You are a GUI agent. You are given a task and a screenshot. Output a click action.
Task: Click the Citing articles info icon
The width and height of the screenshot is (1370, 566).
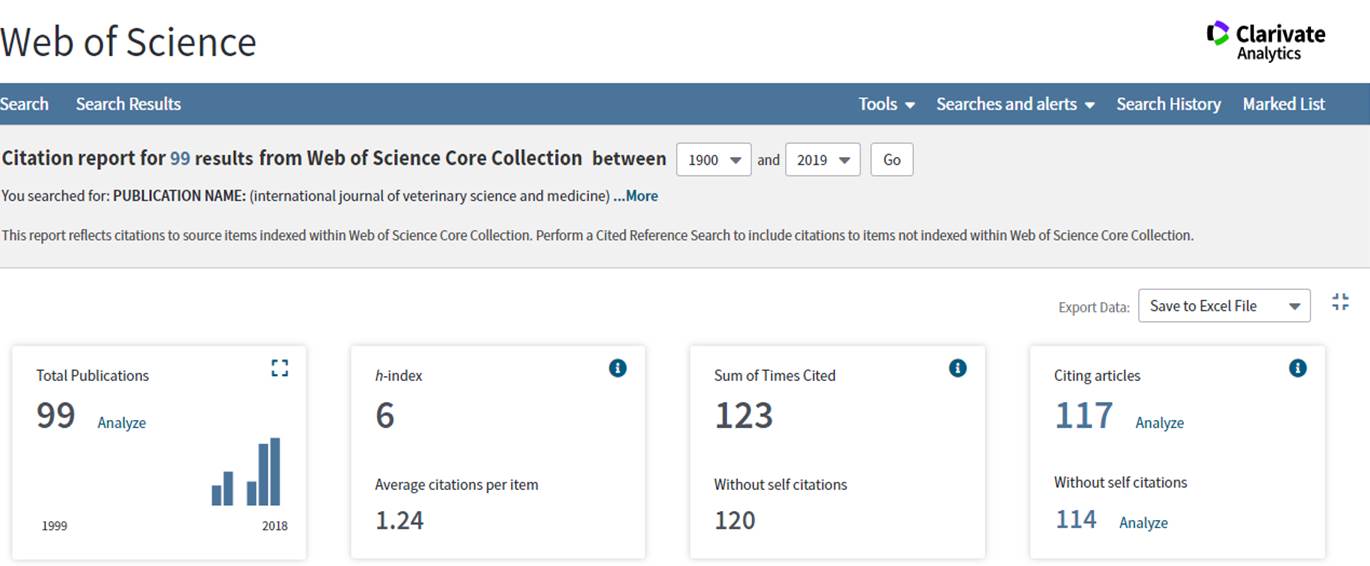pos(1298,368)
